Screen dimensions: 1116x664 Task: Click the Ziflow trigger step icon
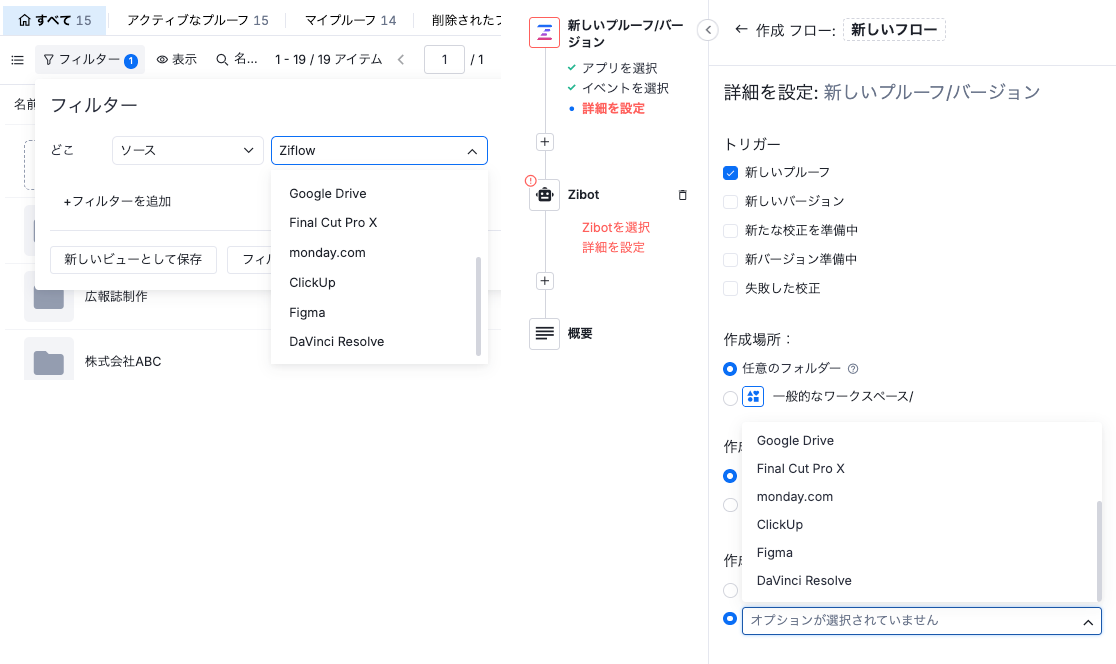544,32
